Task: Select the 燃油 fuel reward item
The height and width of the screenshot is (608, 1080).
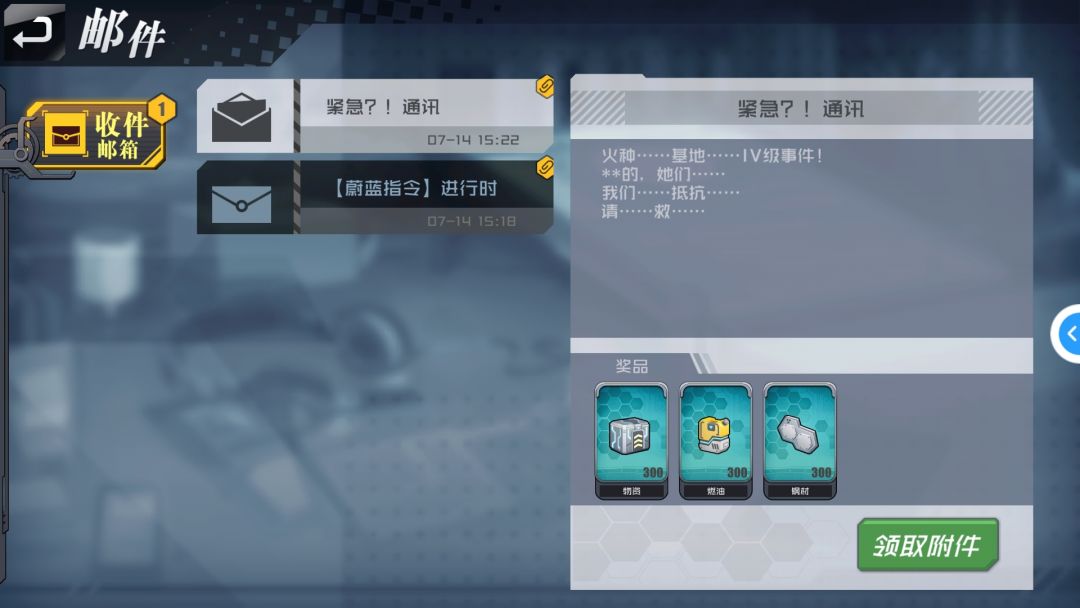Action: click(x=716, y=441)
